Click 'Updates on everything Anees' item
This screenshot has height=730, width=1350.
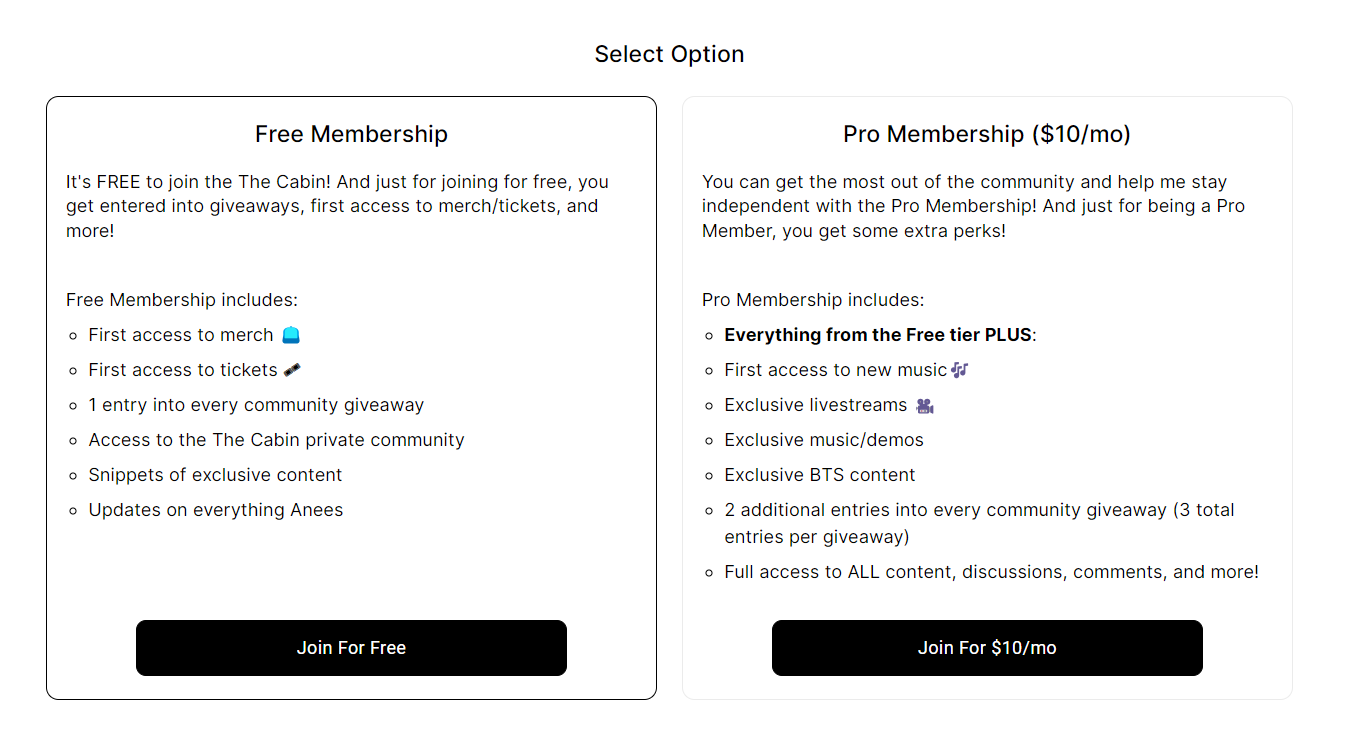pos(216,510)
